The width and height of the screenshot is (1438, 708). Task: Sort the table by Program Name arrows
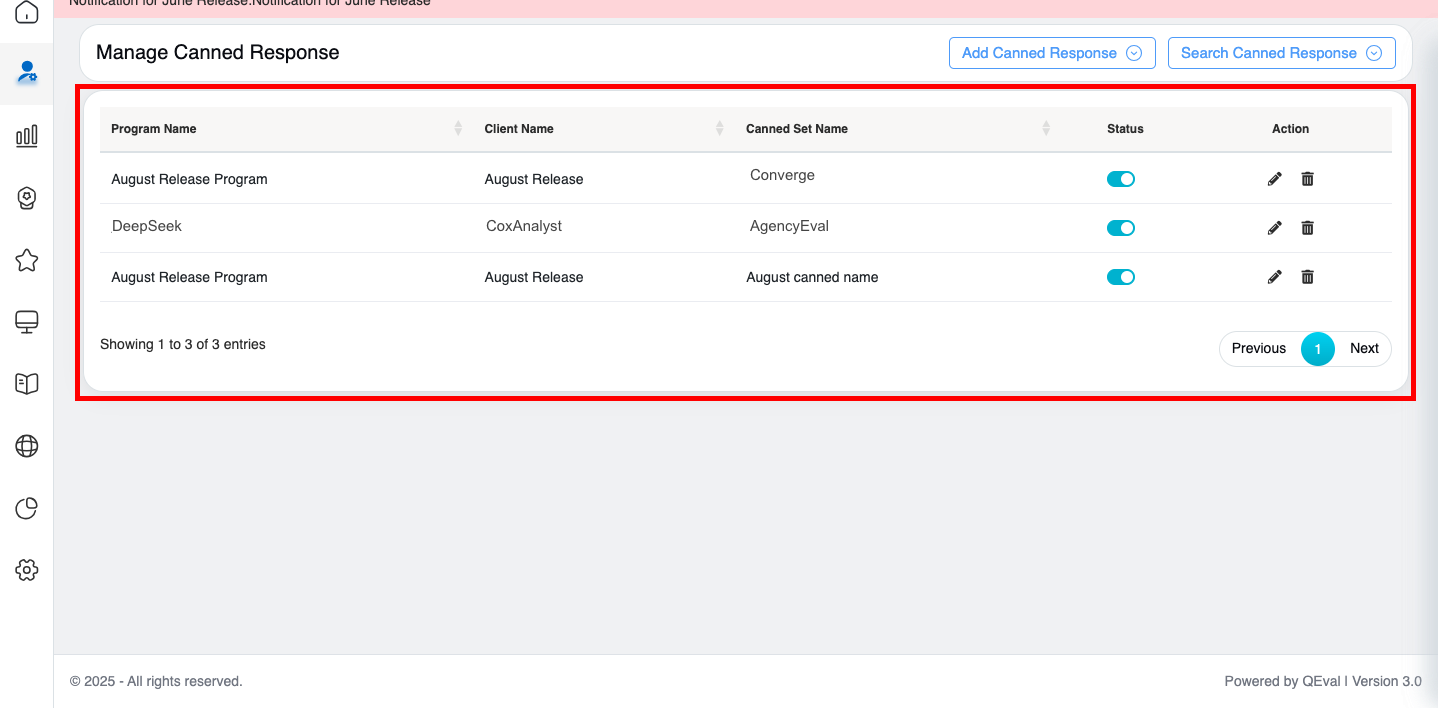coord(458,128)
